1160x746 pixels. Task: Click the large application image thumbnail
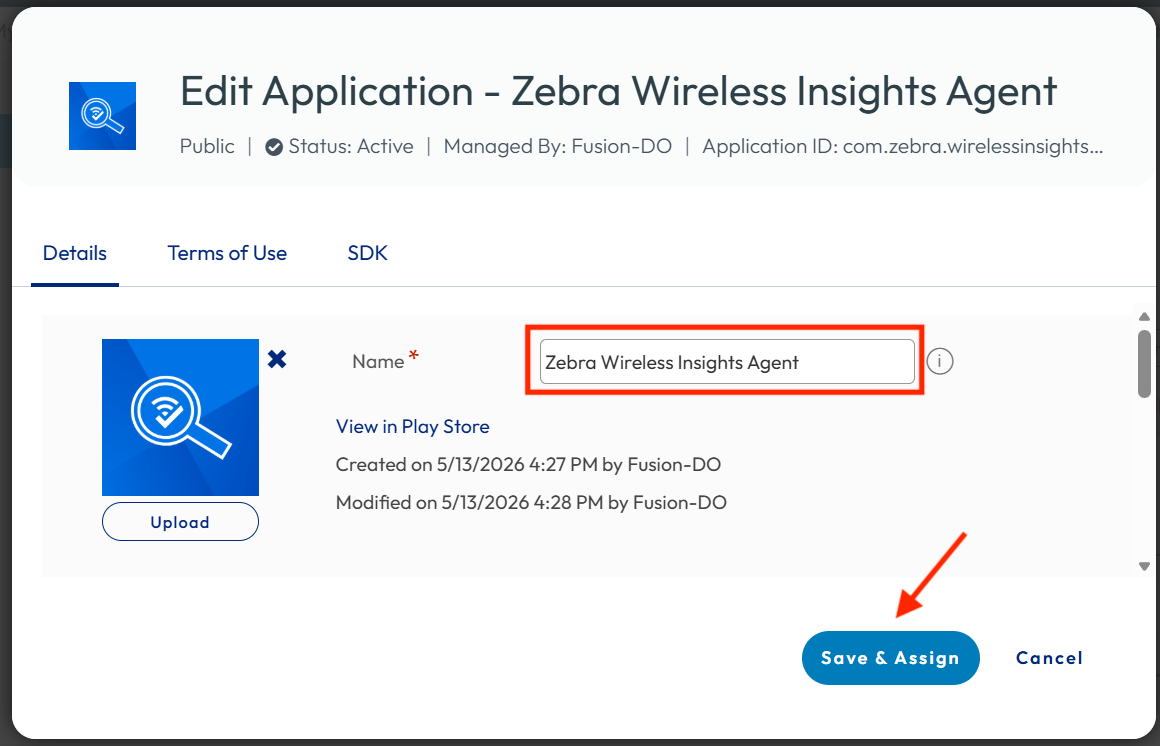click(x=181, y=417)
